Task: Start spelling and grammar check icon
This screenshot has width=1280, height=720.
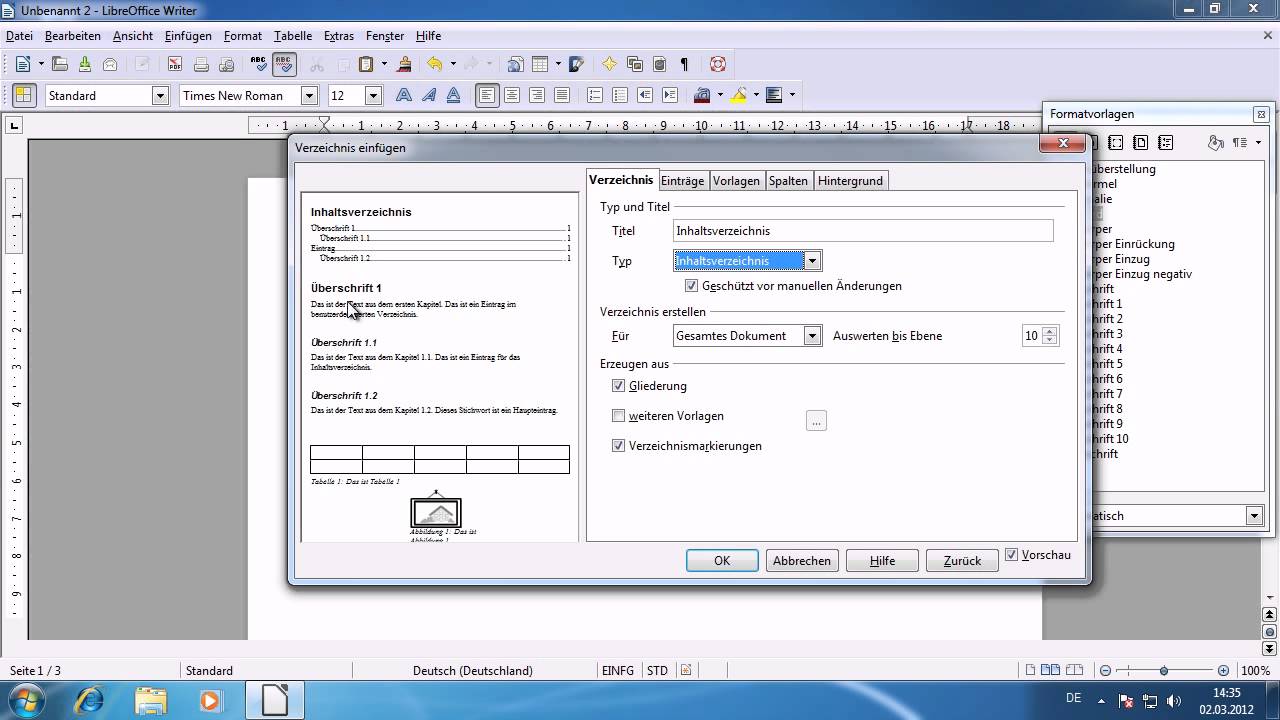Action: [x=259, y=64]
